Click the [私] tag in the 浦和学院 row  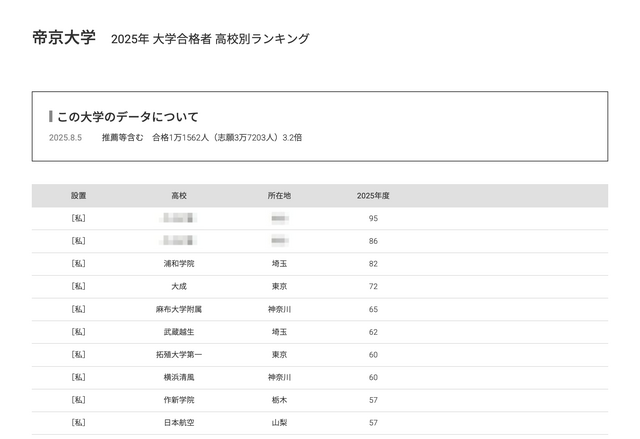tap(78, 264)
